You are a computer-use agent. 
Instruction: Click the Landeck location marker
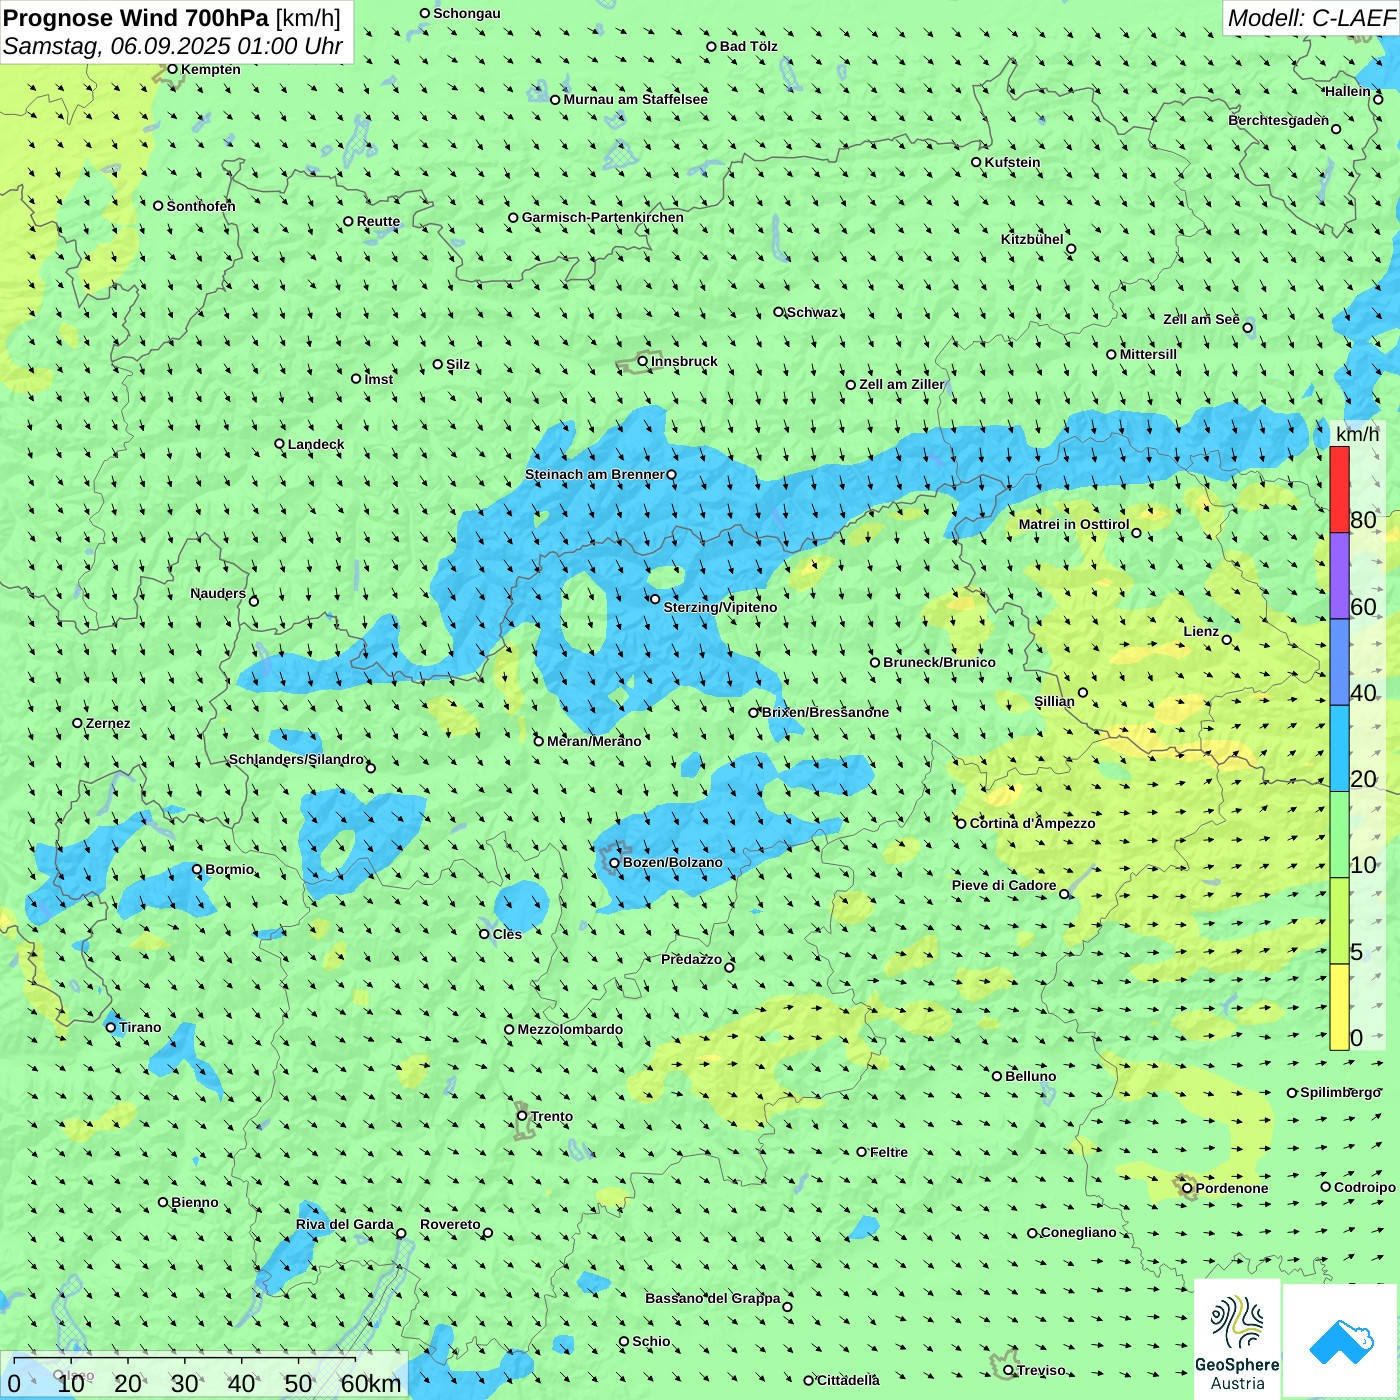(x=280, y=444)
